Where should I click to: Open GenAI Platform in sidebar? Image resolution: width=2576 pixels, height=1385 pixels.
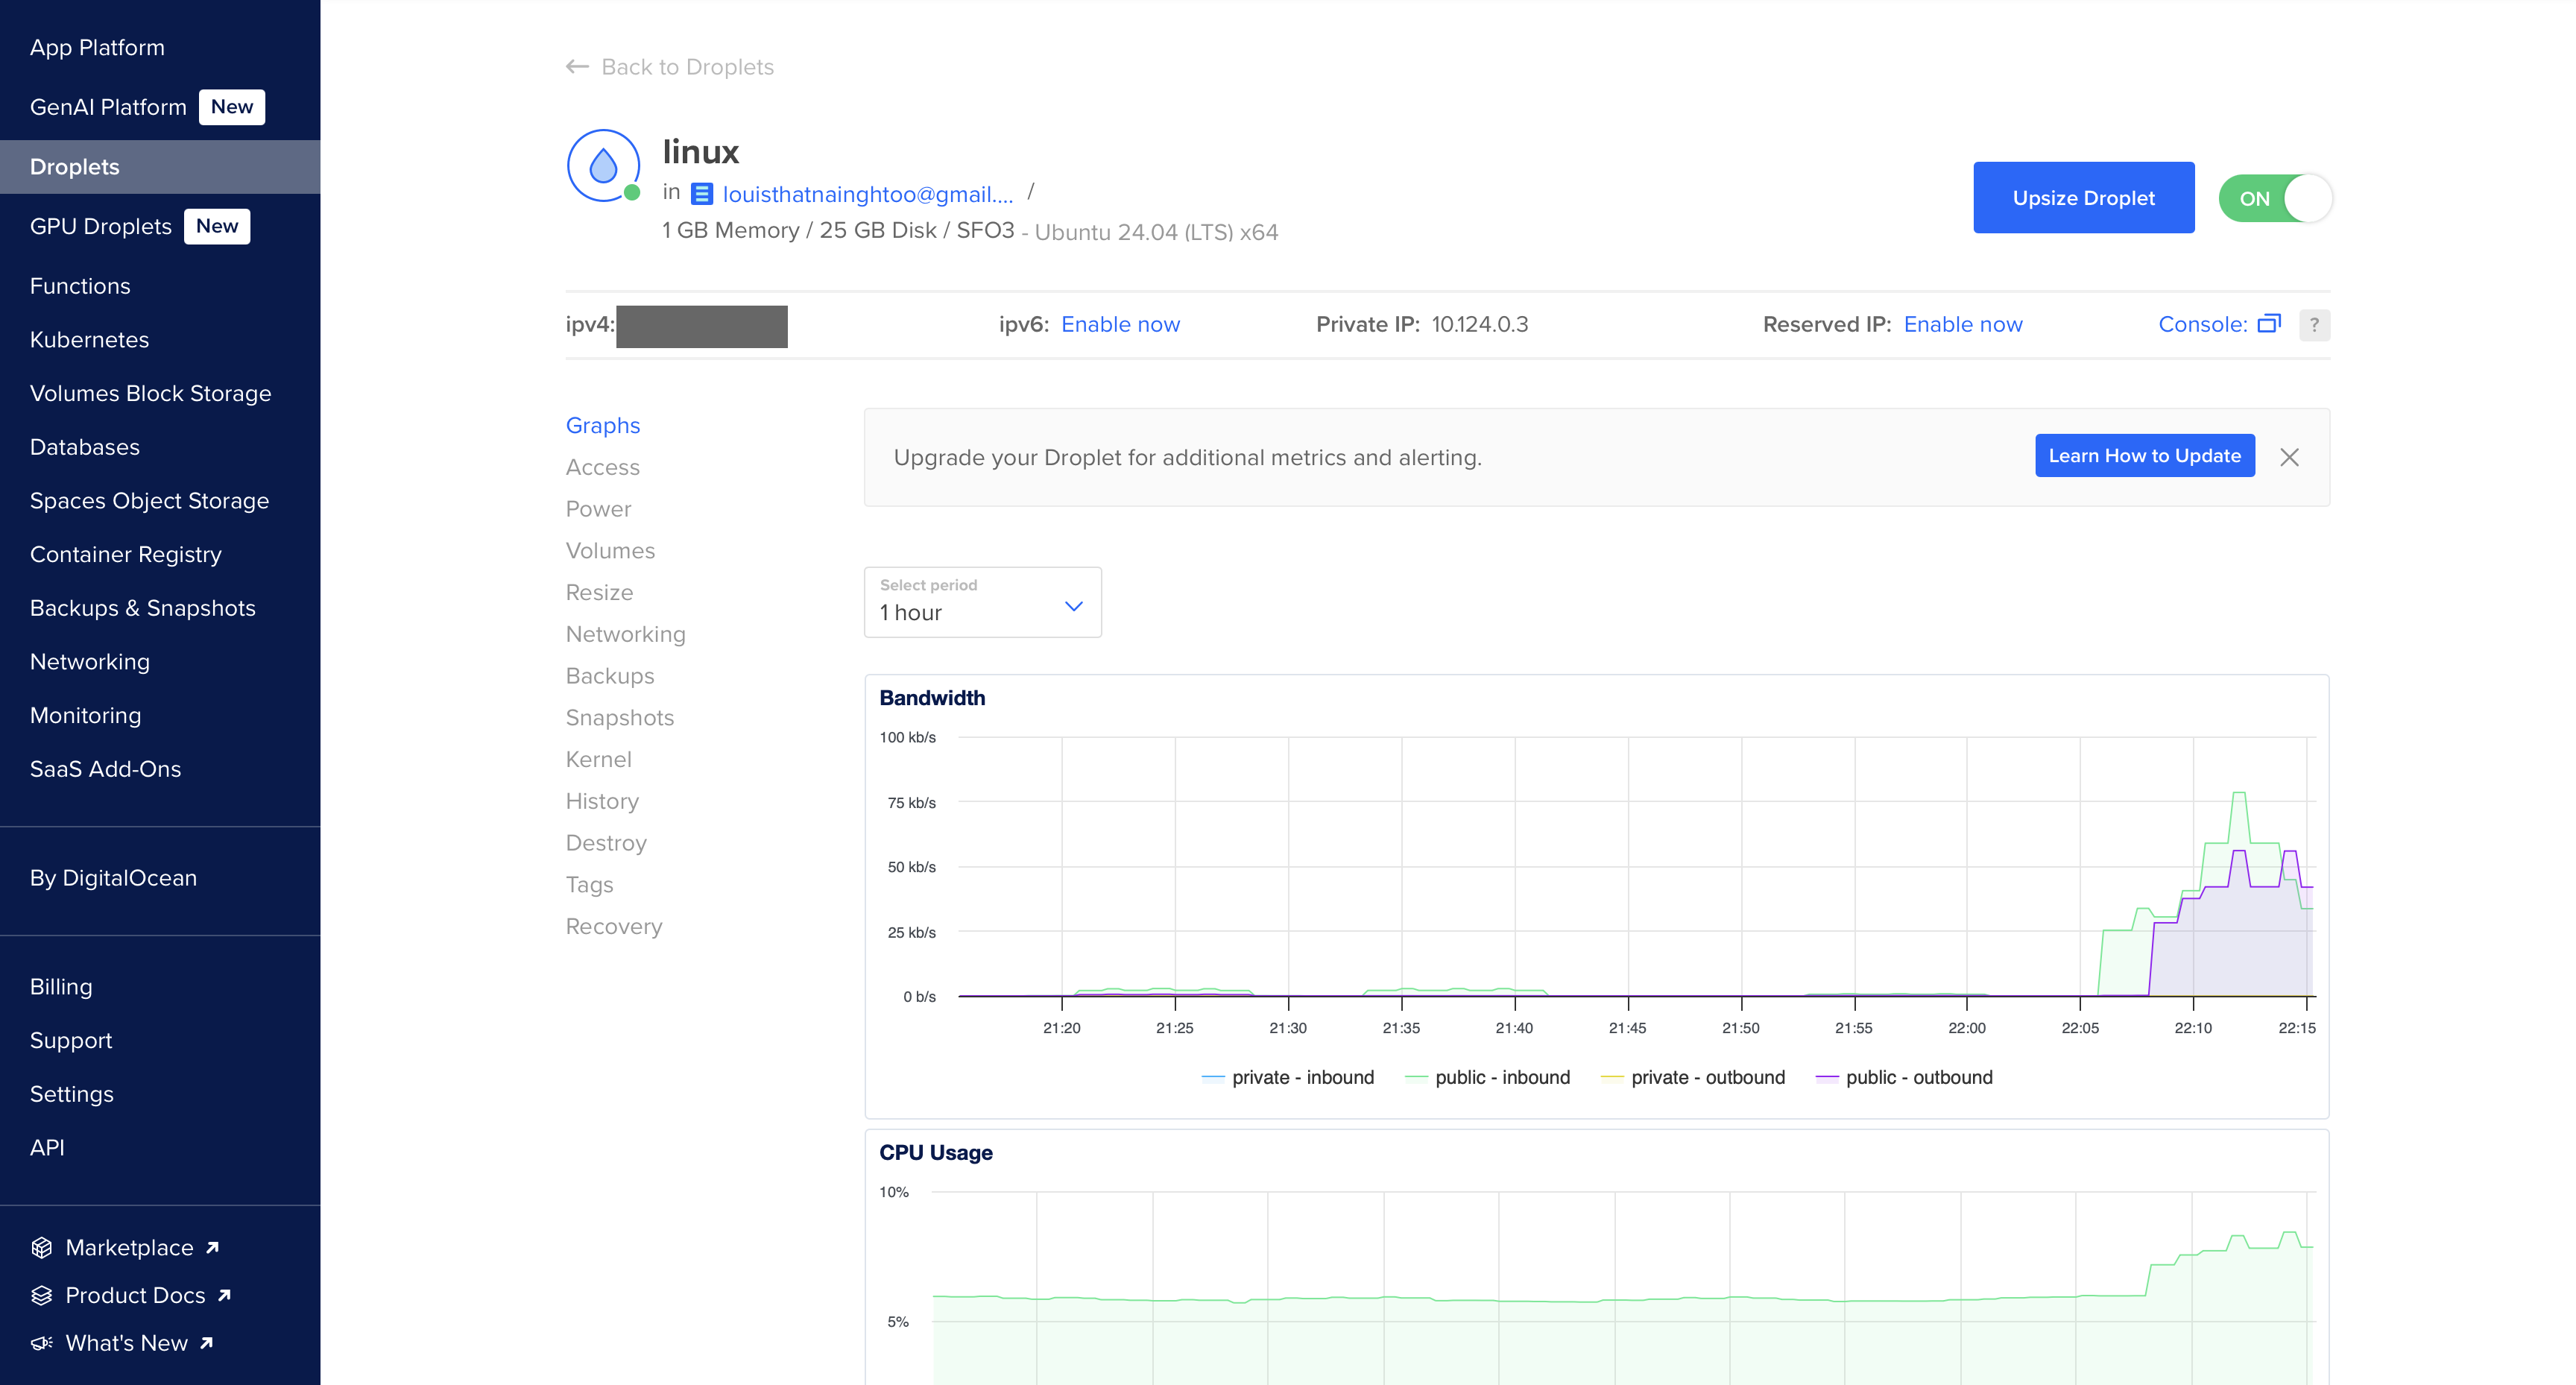(108, 107)
